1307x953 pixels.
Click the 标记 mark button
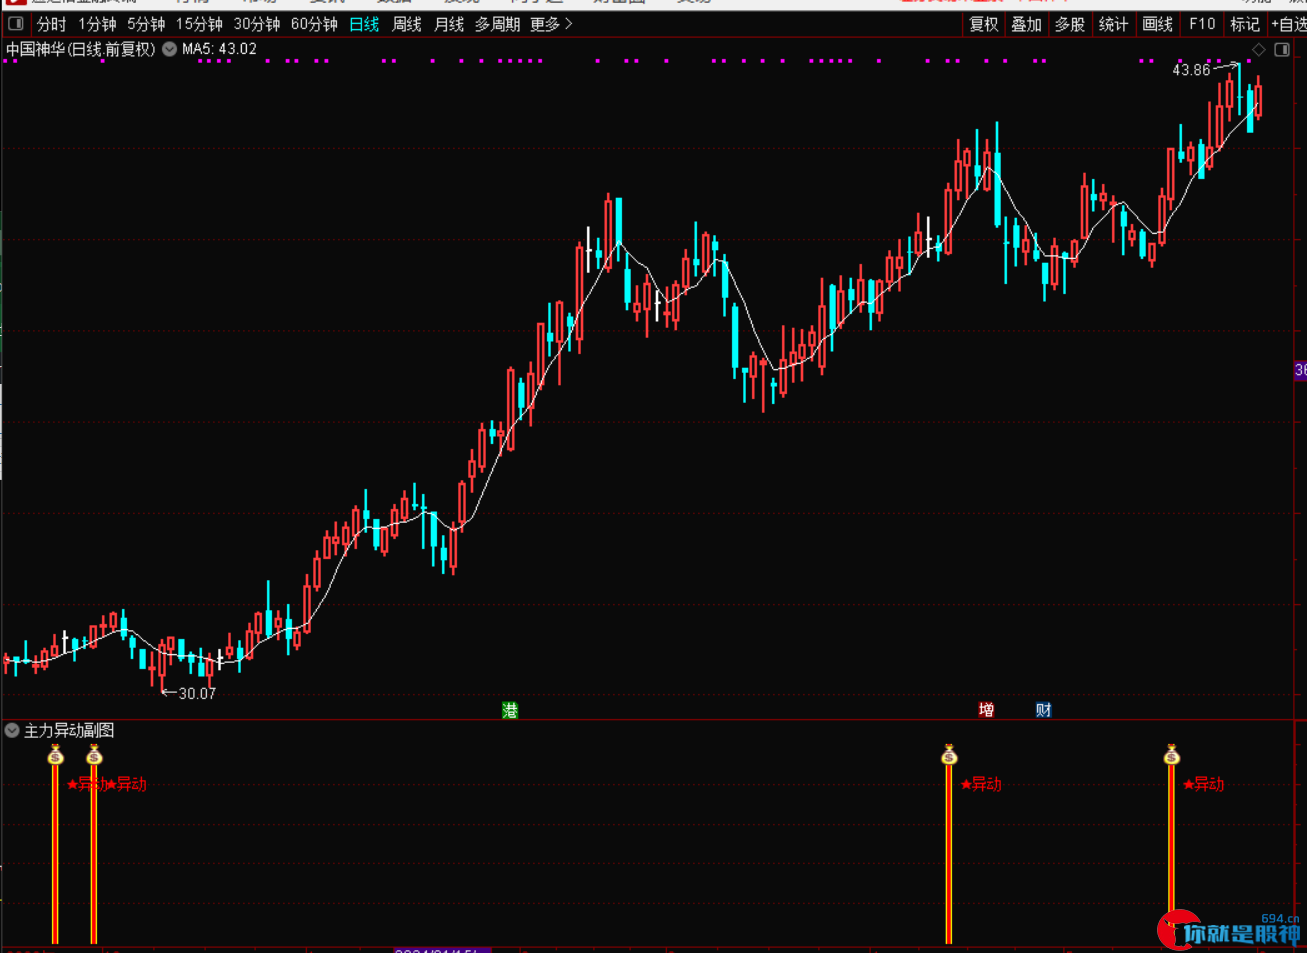tap(1245, 24)
